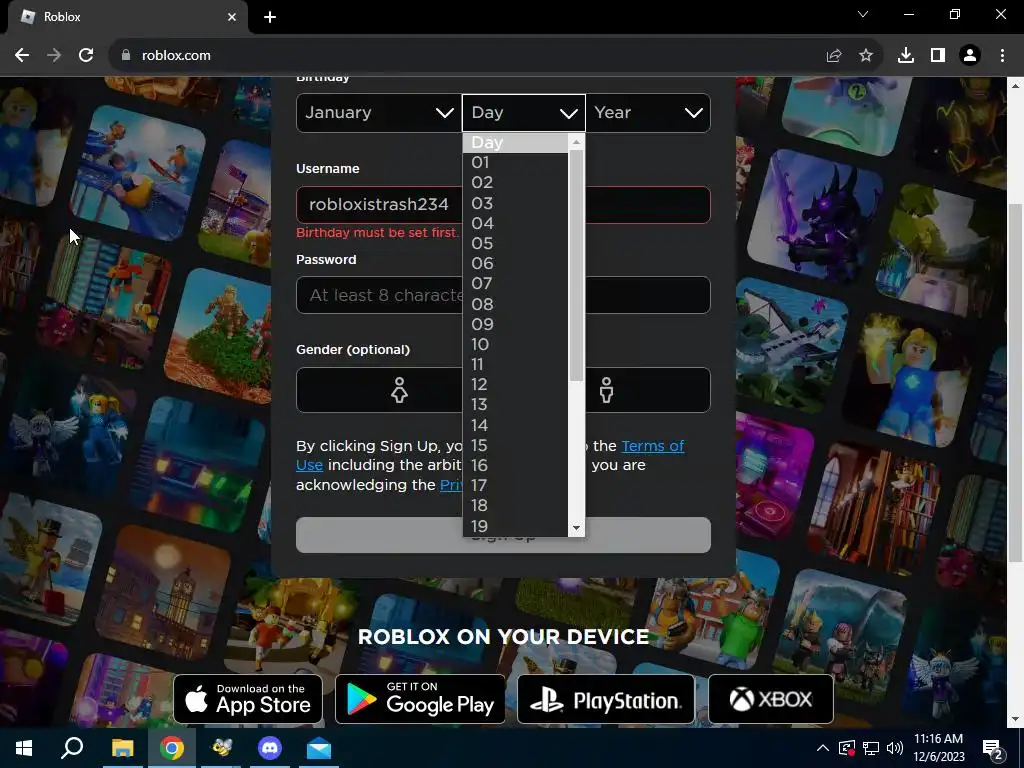The image size is (1024, 768).
Task: Open the Chrome profile avatar
Action: click(x=970, y=56)
